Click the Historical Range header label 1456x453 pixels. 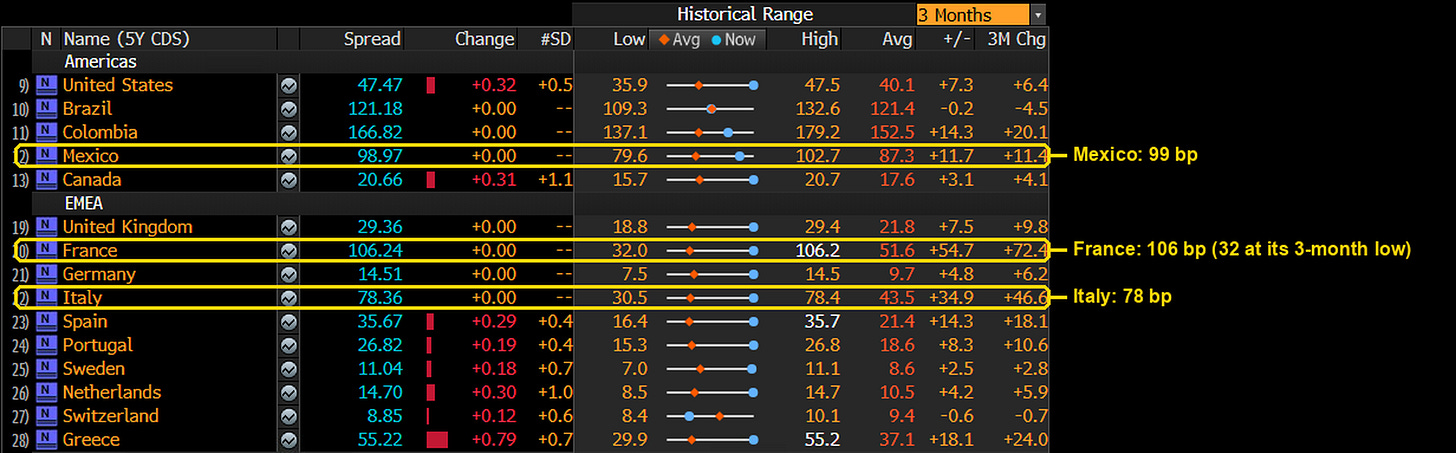[745, 15]
